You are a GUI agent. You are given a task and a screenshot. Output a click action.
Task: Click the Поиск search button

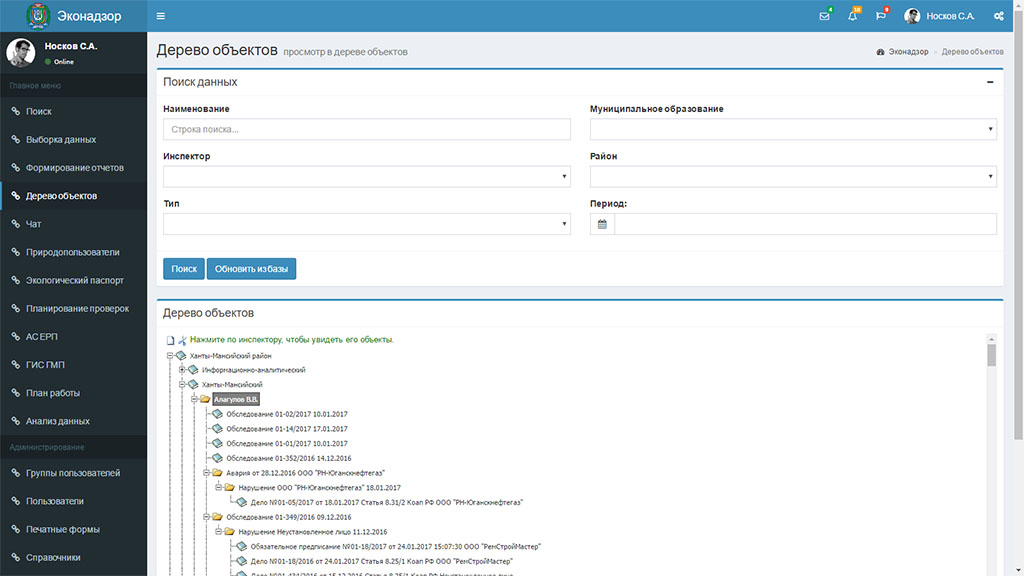(184, 269)
